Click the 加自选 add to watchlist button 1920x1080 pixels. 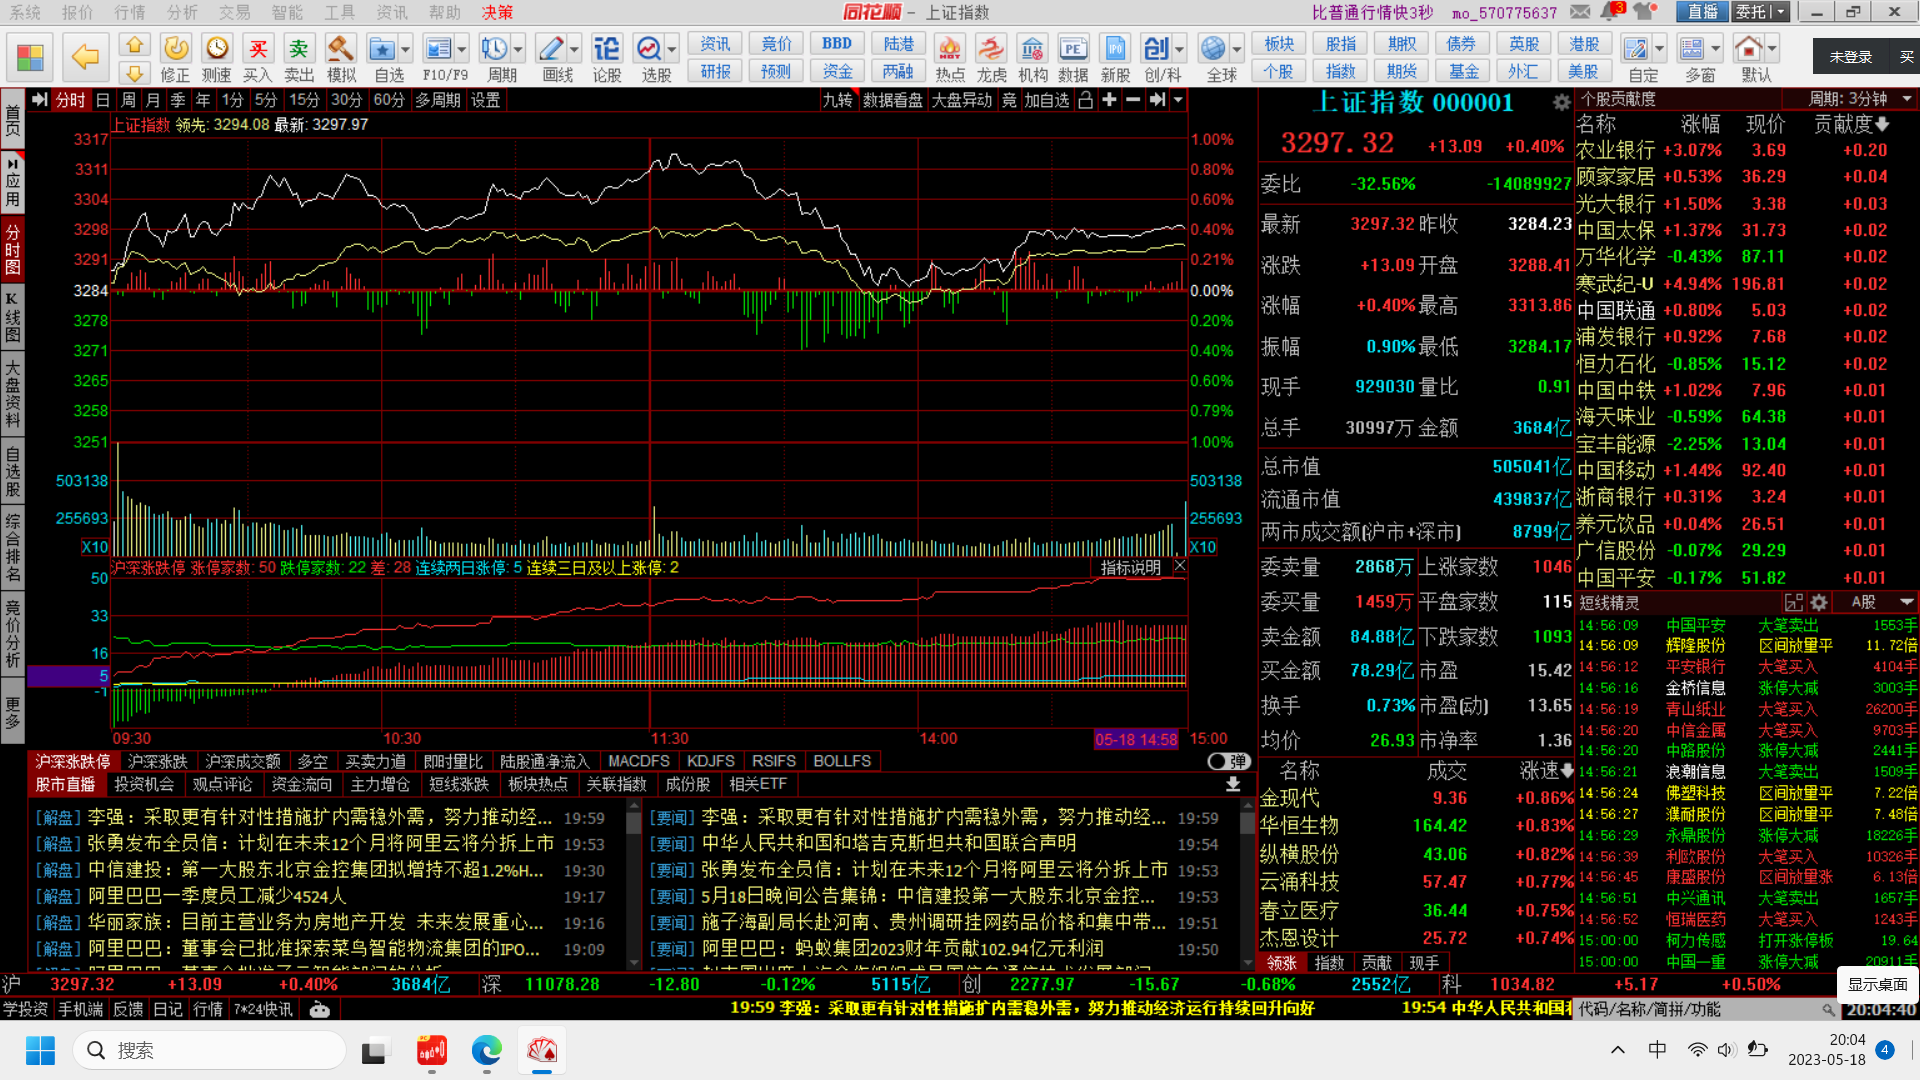click(1046, 100)
